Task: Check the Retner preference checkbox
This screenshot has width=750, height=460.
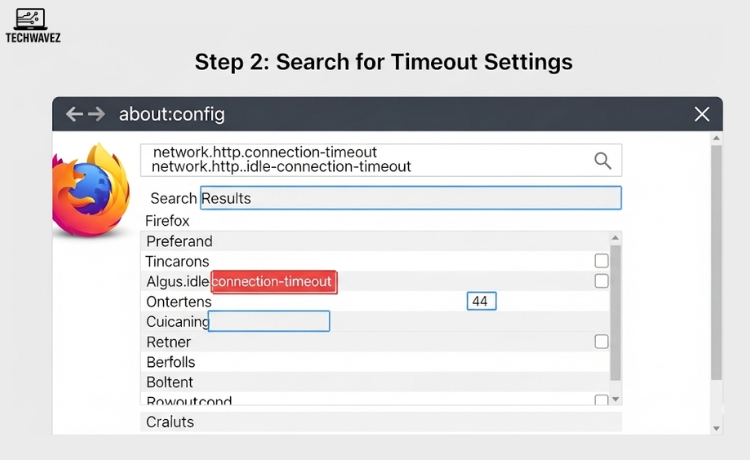Action: click(601, 341)
